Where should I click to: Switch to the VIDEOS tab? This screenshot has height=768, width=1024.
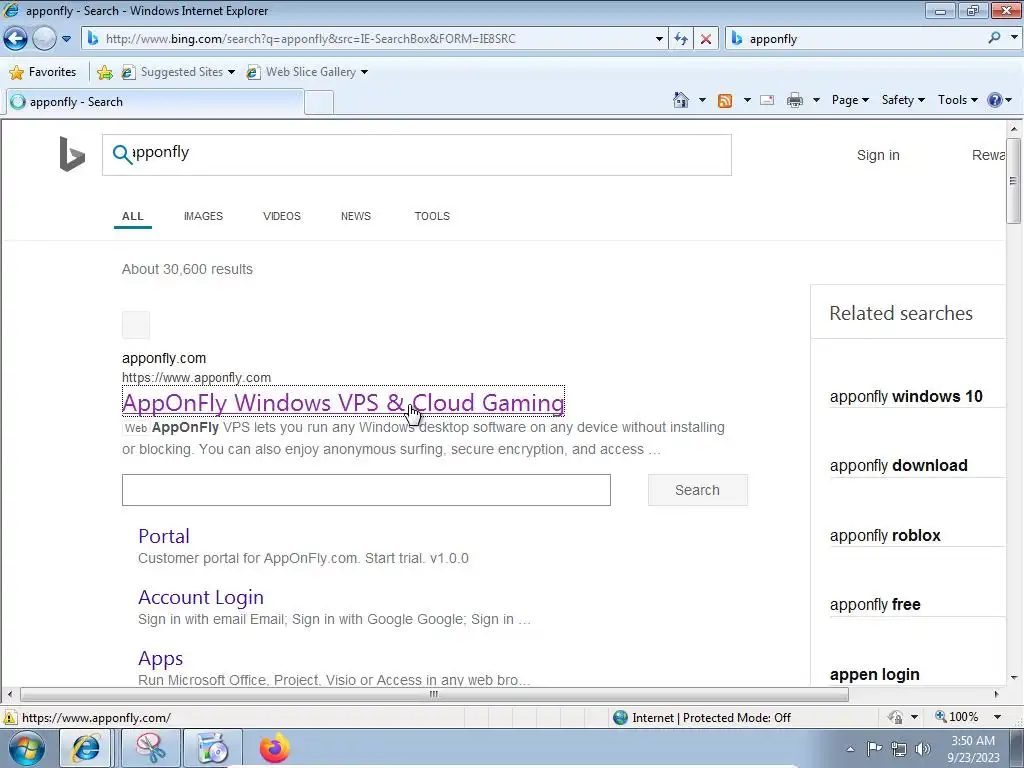(x=281, y=216)
